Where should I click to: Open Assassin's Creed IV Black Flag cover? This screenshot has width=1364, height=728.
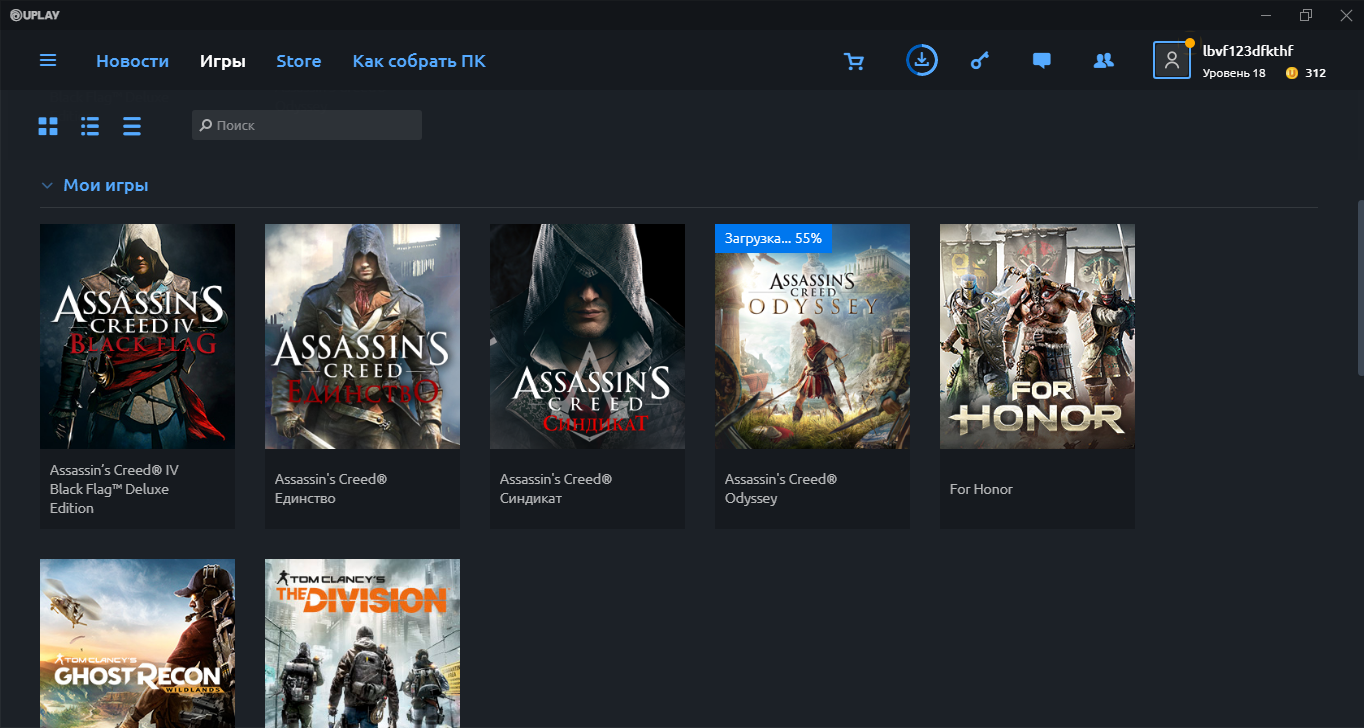[x=137, y=336]
